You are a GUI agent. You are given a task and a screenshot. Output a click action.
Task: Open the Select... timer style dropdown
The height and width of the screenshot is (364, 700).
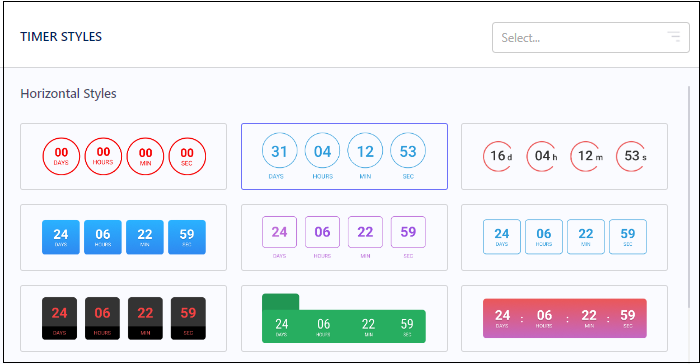[591, 38]
